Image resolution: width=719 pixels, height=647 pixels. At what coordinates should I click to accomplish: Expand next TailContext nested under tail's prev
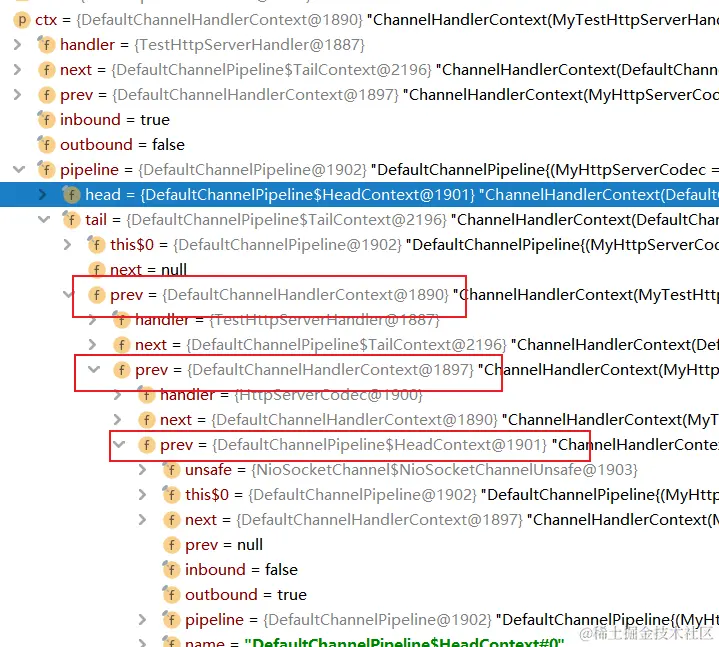(93, 345)
